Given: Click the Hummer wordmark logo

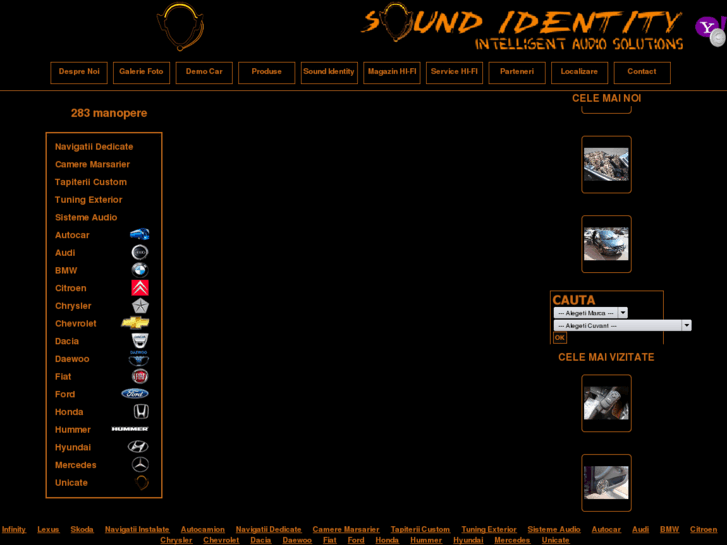Looking at the screenshot, I should click(x=130, y=429).
